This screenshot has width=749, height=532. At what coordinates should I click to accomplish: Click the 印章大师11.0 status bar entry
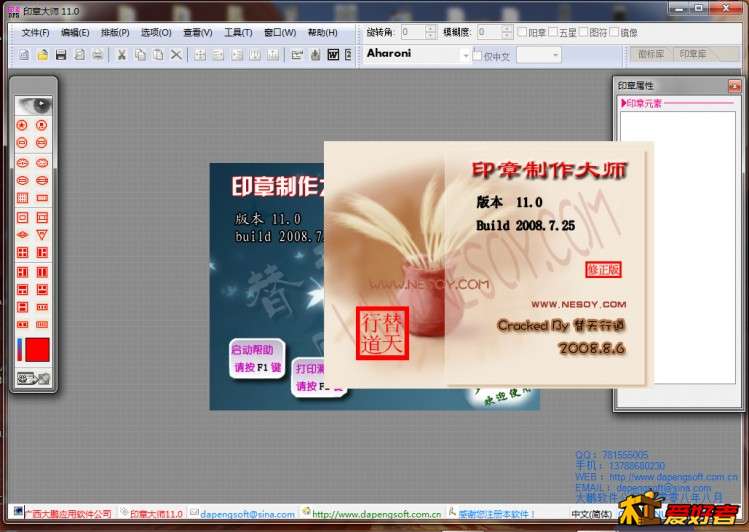(x=156, y=514)
